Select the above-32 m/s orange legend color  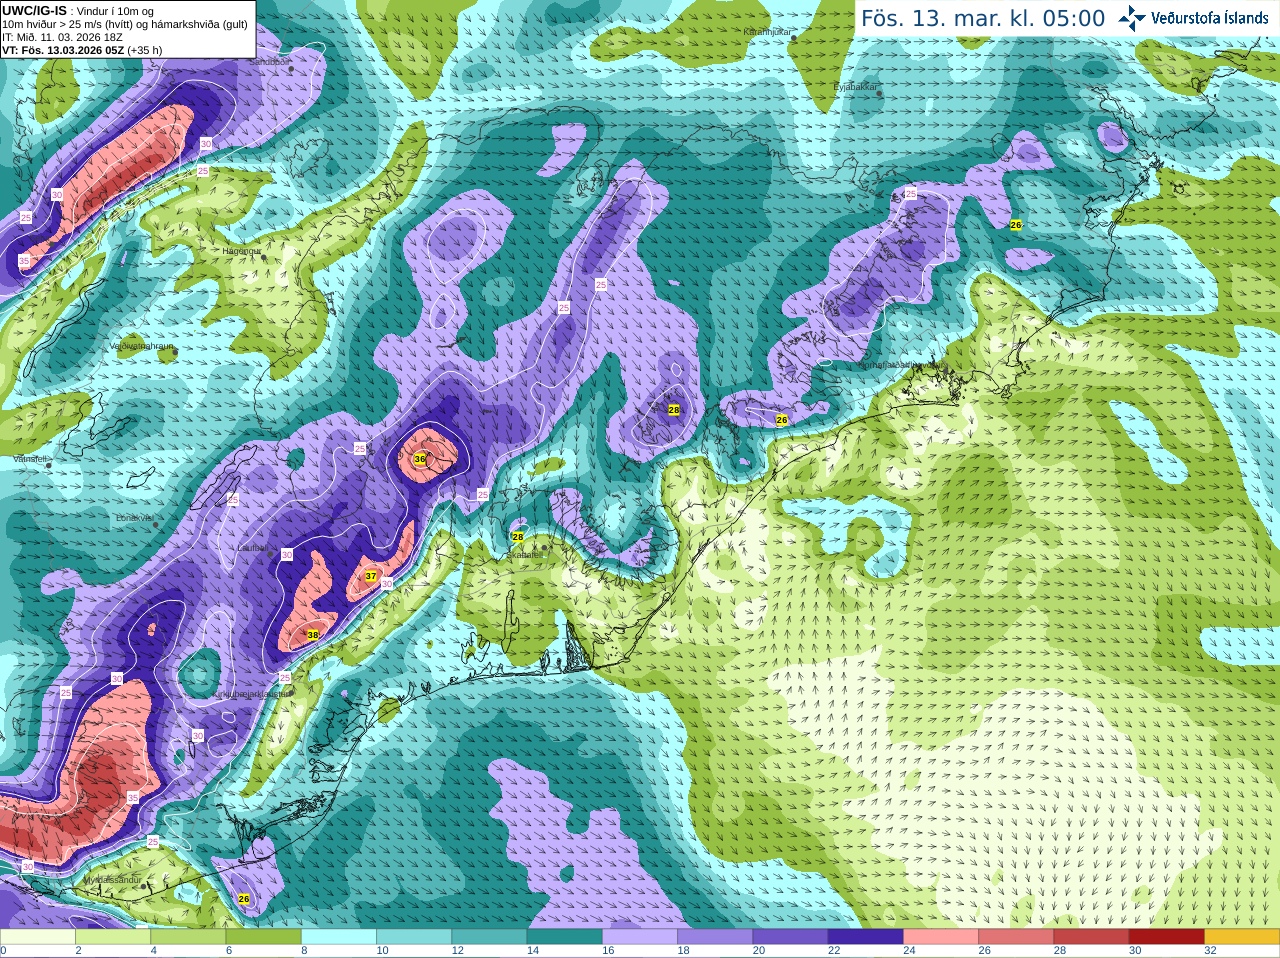click(1242, 937)
